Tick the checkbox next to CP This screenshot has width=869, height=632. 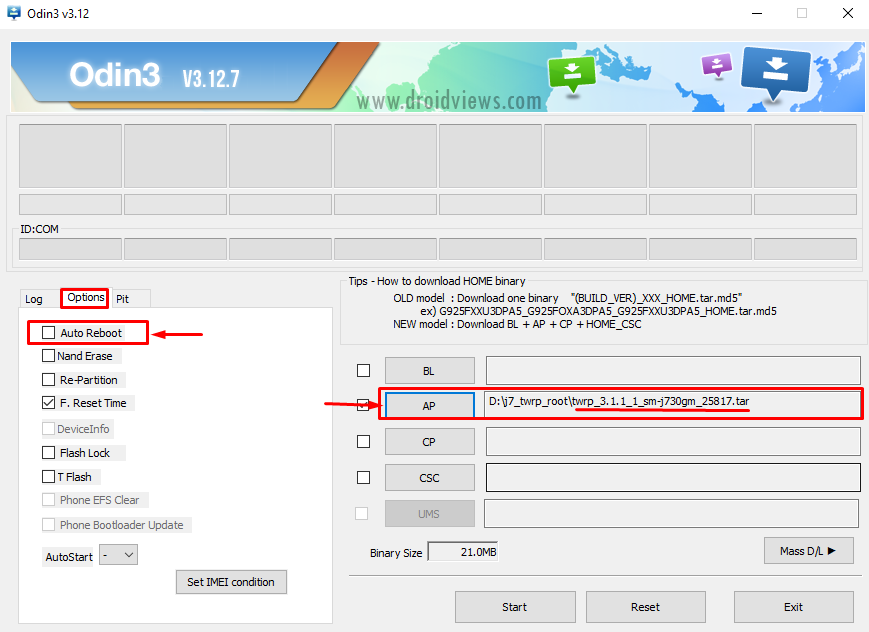(364, 442)
